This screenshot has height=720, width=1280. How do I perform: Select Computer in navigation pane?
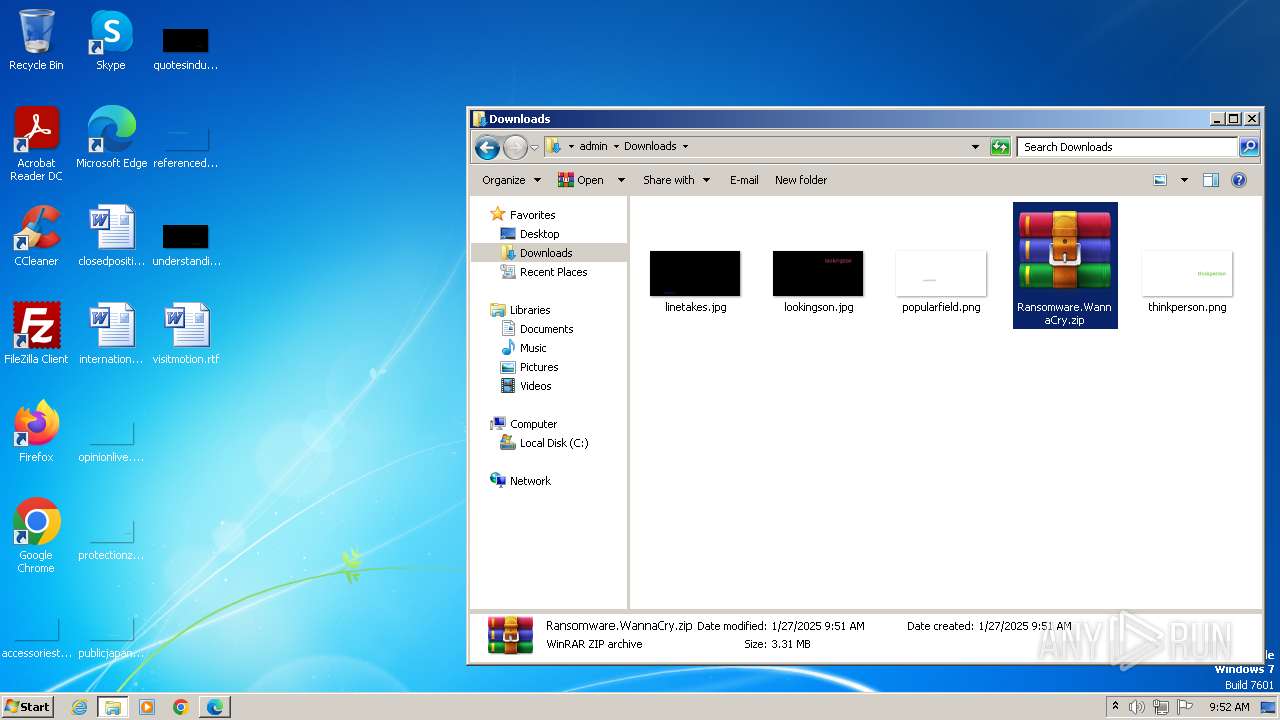[533, 424]
